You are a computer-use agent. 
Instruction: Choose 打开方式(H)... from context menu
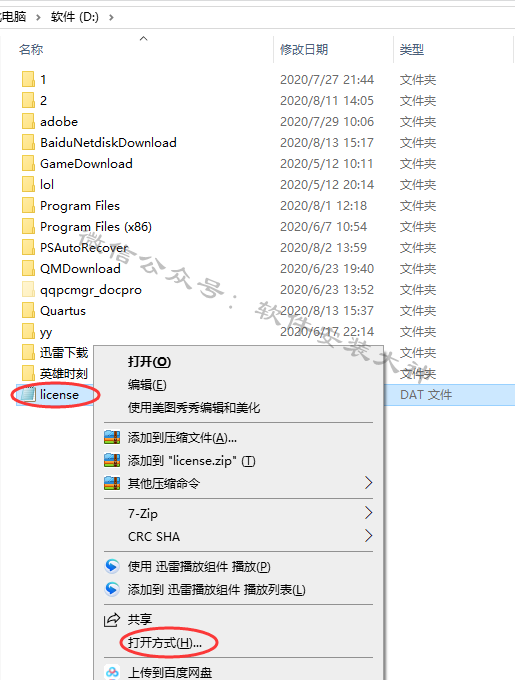pyautogui.click(x=165, y=642)
